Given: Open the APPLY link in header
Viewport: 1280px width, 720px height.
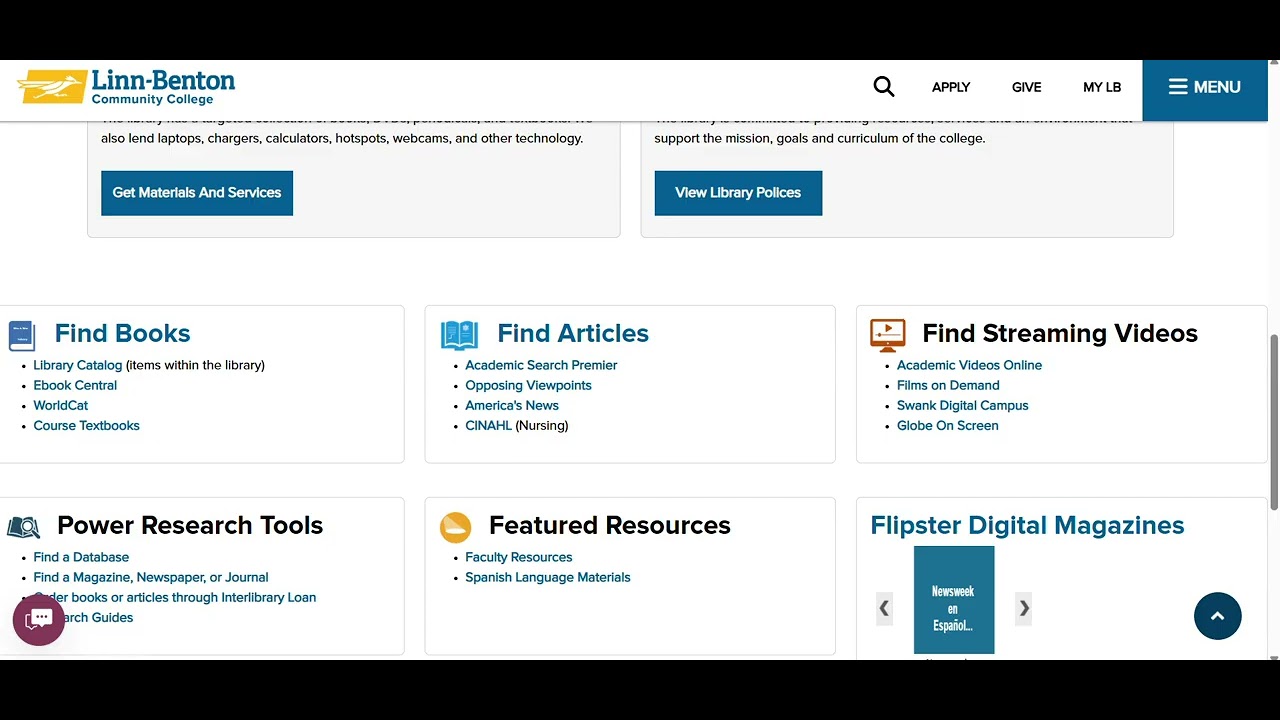Looking at the screenshot, I should [951, 87].
